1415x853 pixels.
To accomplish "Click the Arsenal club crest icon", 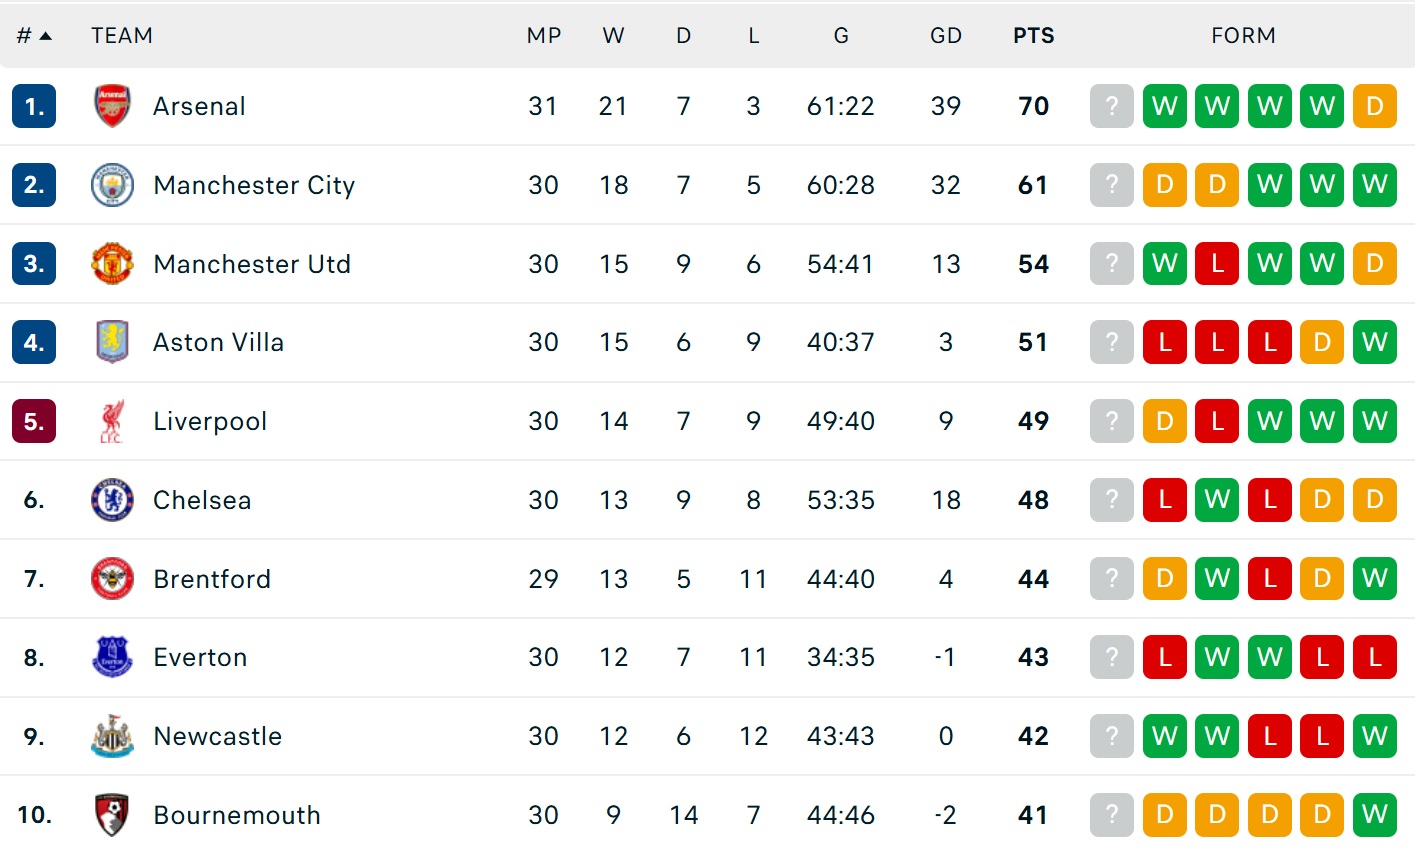I will [x=112, y=106].
